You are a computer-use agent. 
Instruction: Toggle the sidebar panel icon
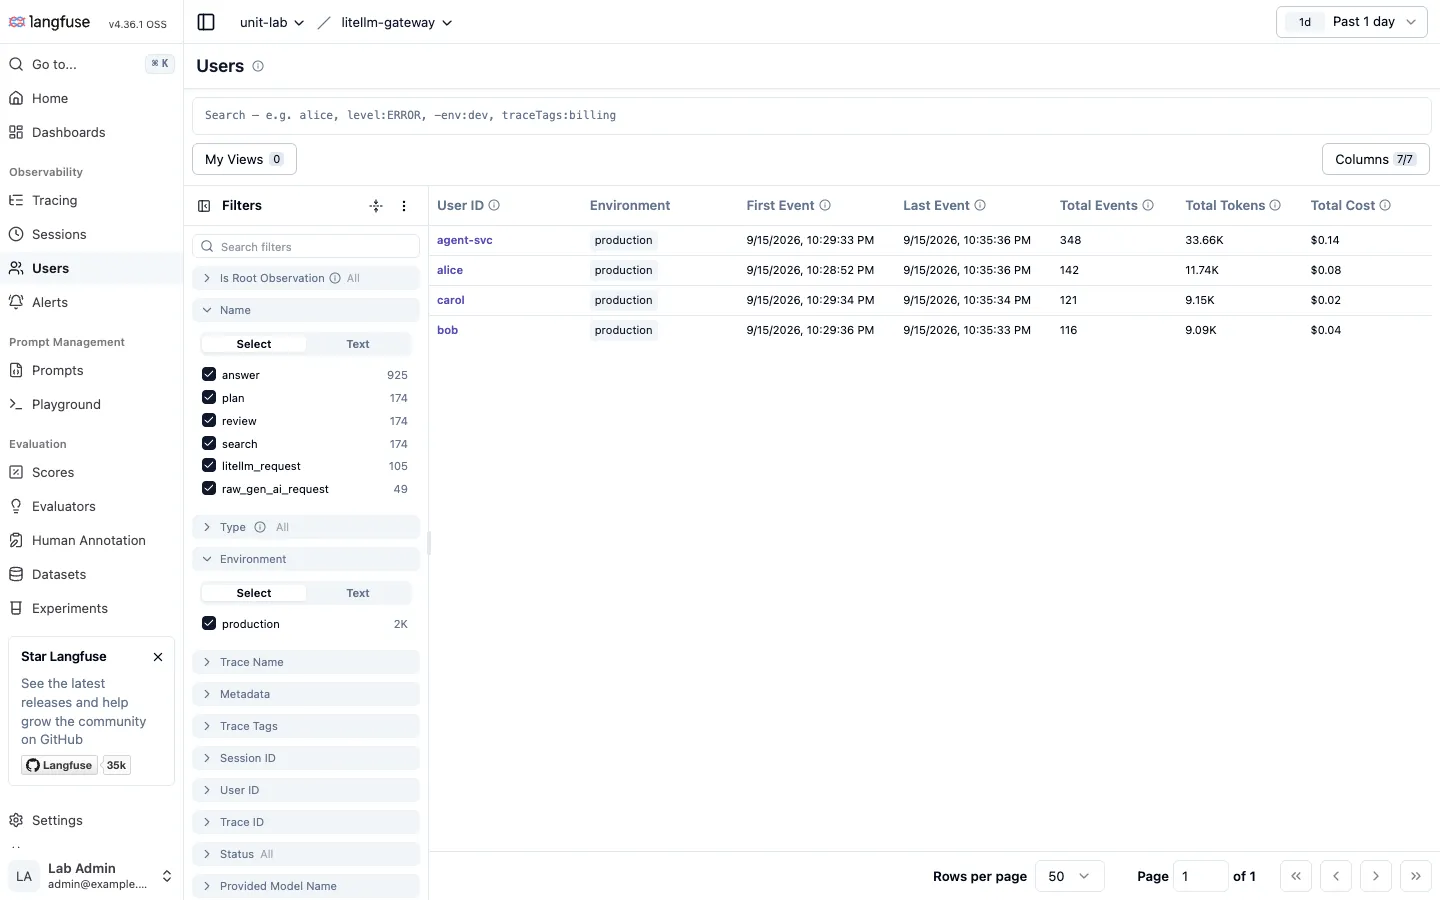coord(206,22)
